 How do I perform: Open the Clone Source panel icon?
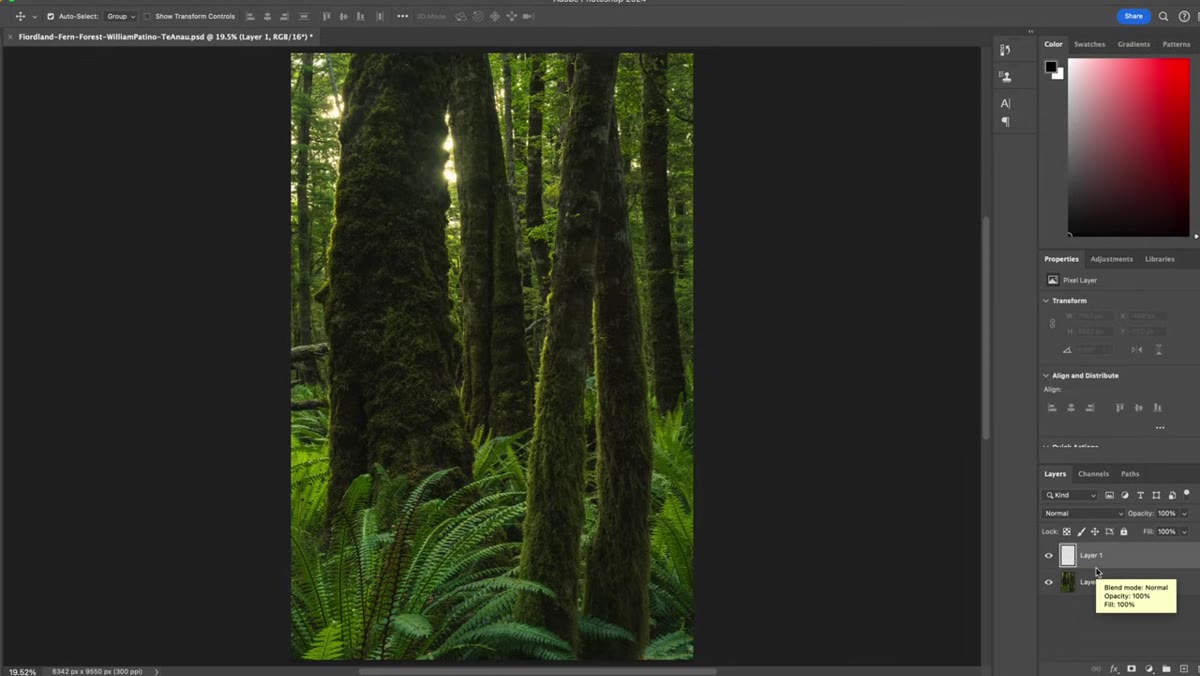pyautogui.click(x=1005, y=76)
